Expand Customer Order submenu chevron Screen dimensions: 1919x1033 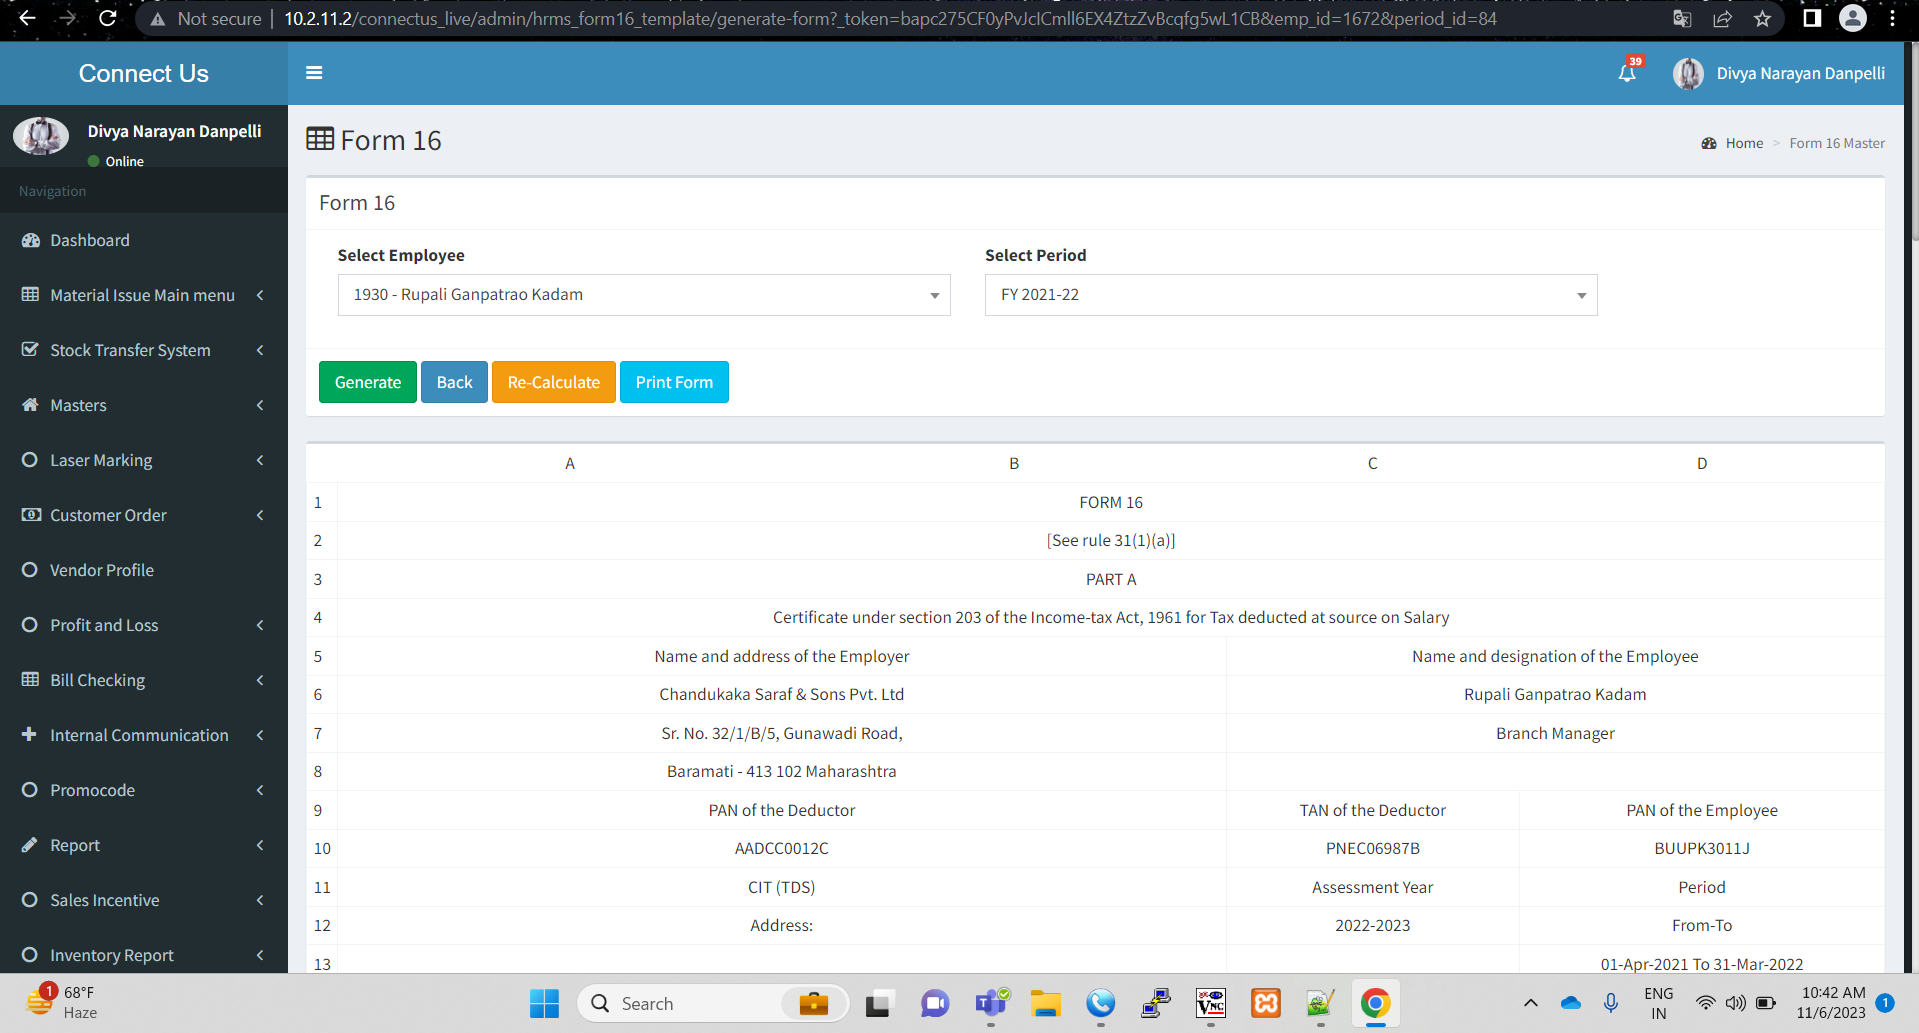(260, 515)
